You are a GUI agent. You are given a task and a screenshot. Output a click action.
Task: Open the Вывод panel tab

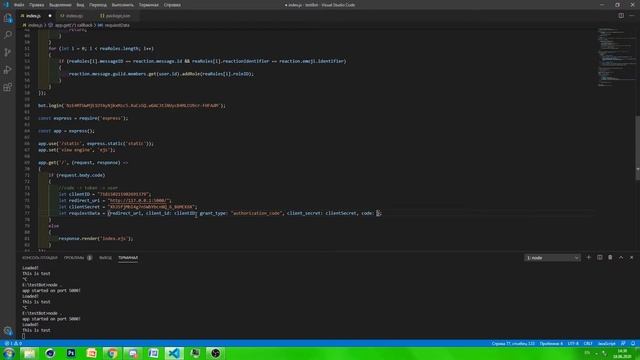point(105,258)
